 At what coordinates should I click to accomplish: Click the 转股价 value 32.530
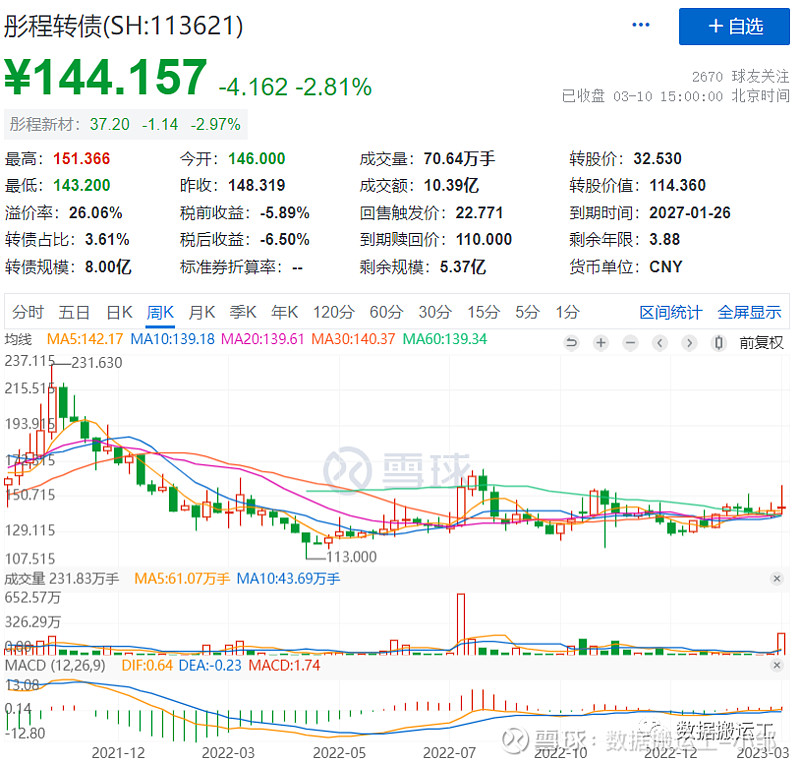click(657, 159)
